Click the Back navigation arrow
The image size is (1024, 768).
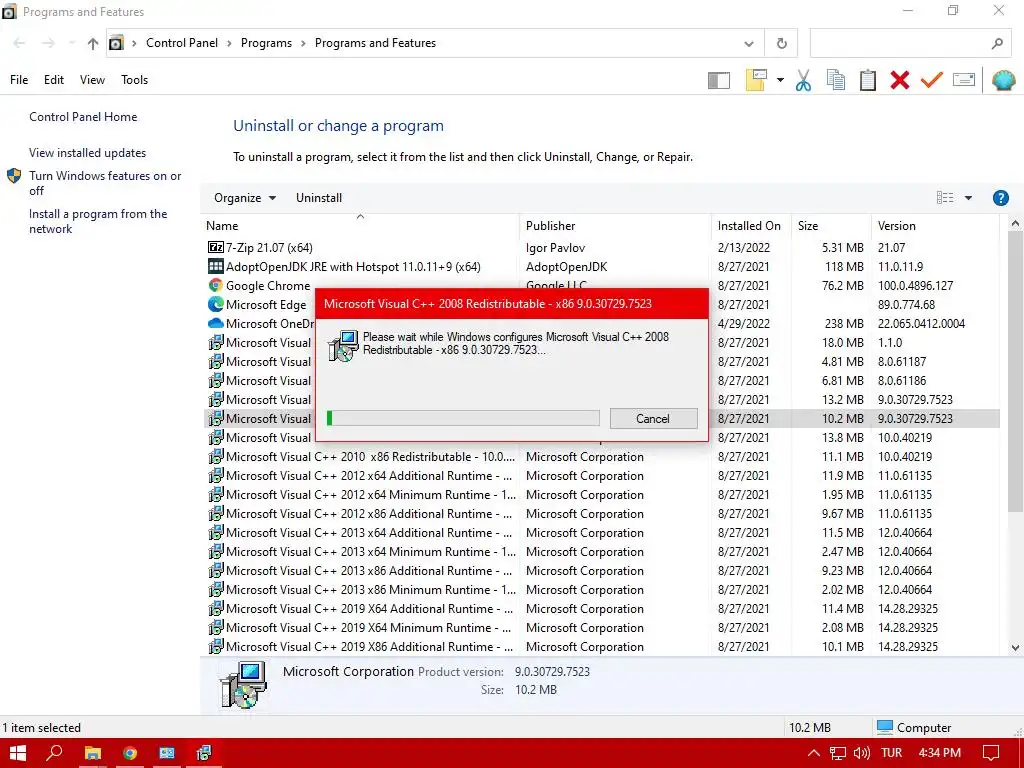coord(19,44)
